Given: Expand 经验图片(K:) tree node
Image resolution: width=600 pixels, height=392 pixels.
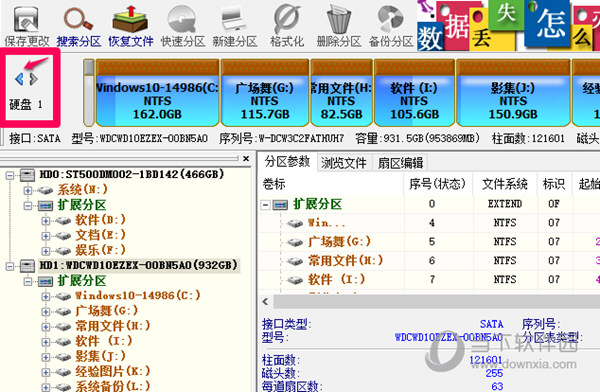Looking at the screenshot, I should point(46,372).
